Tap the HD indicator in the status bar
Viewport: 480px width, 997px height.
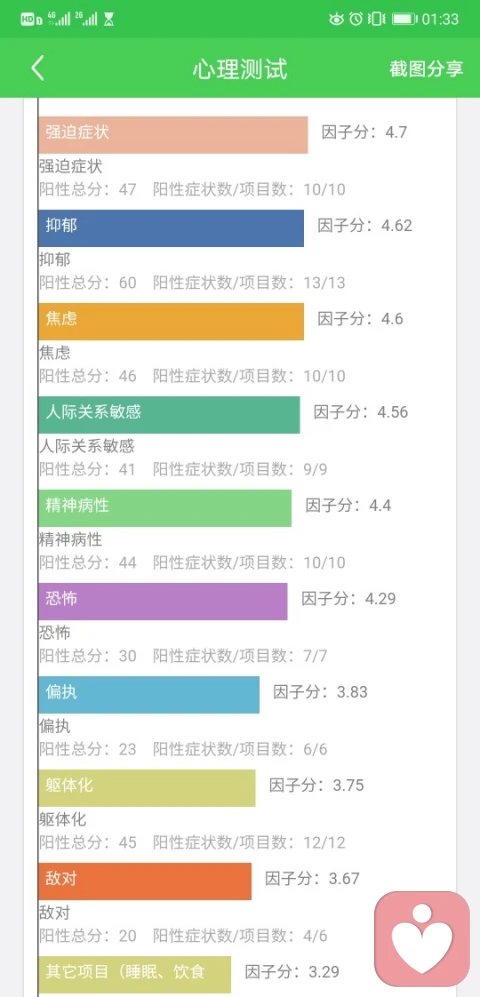29,20
